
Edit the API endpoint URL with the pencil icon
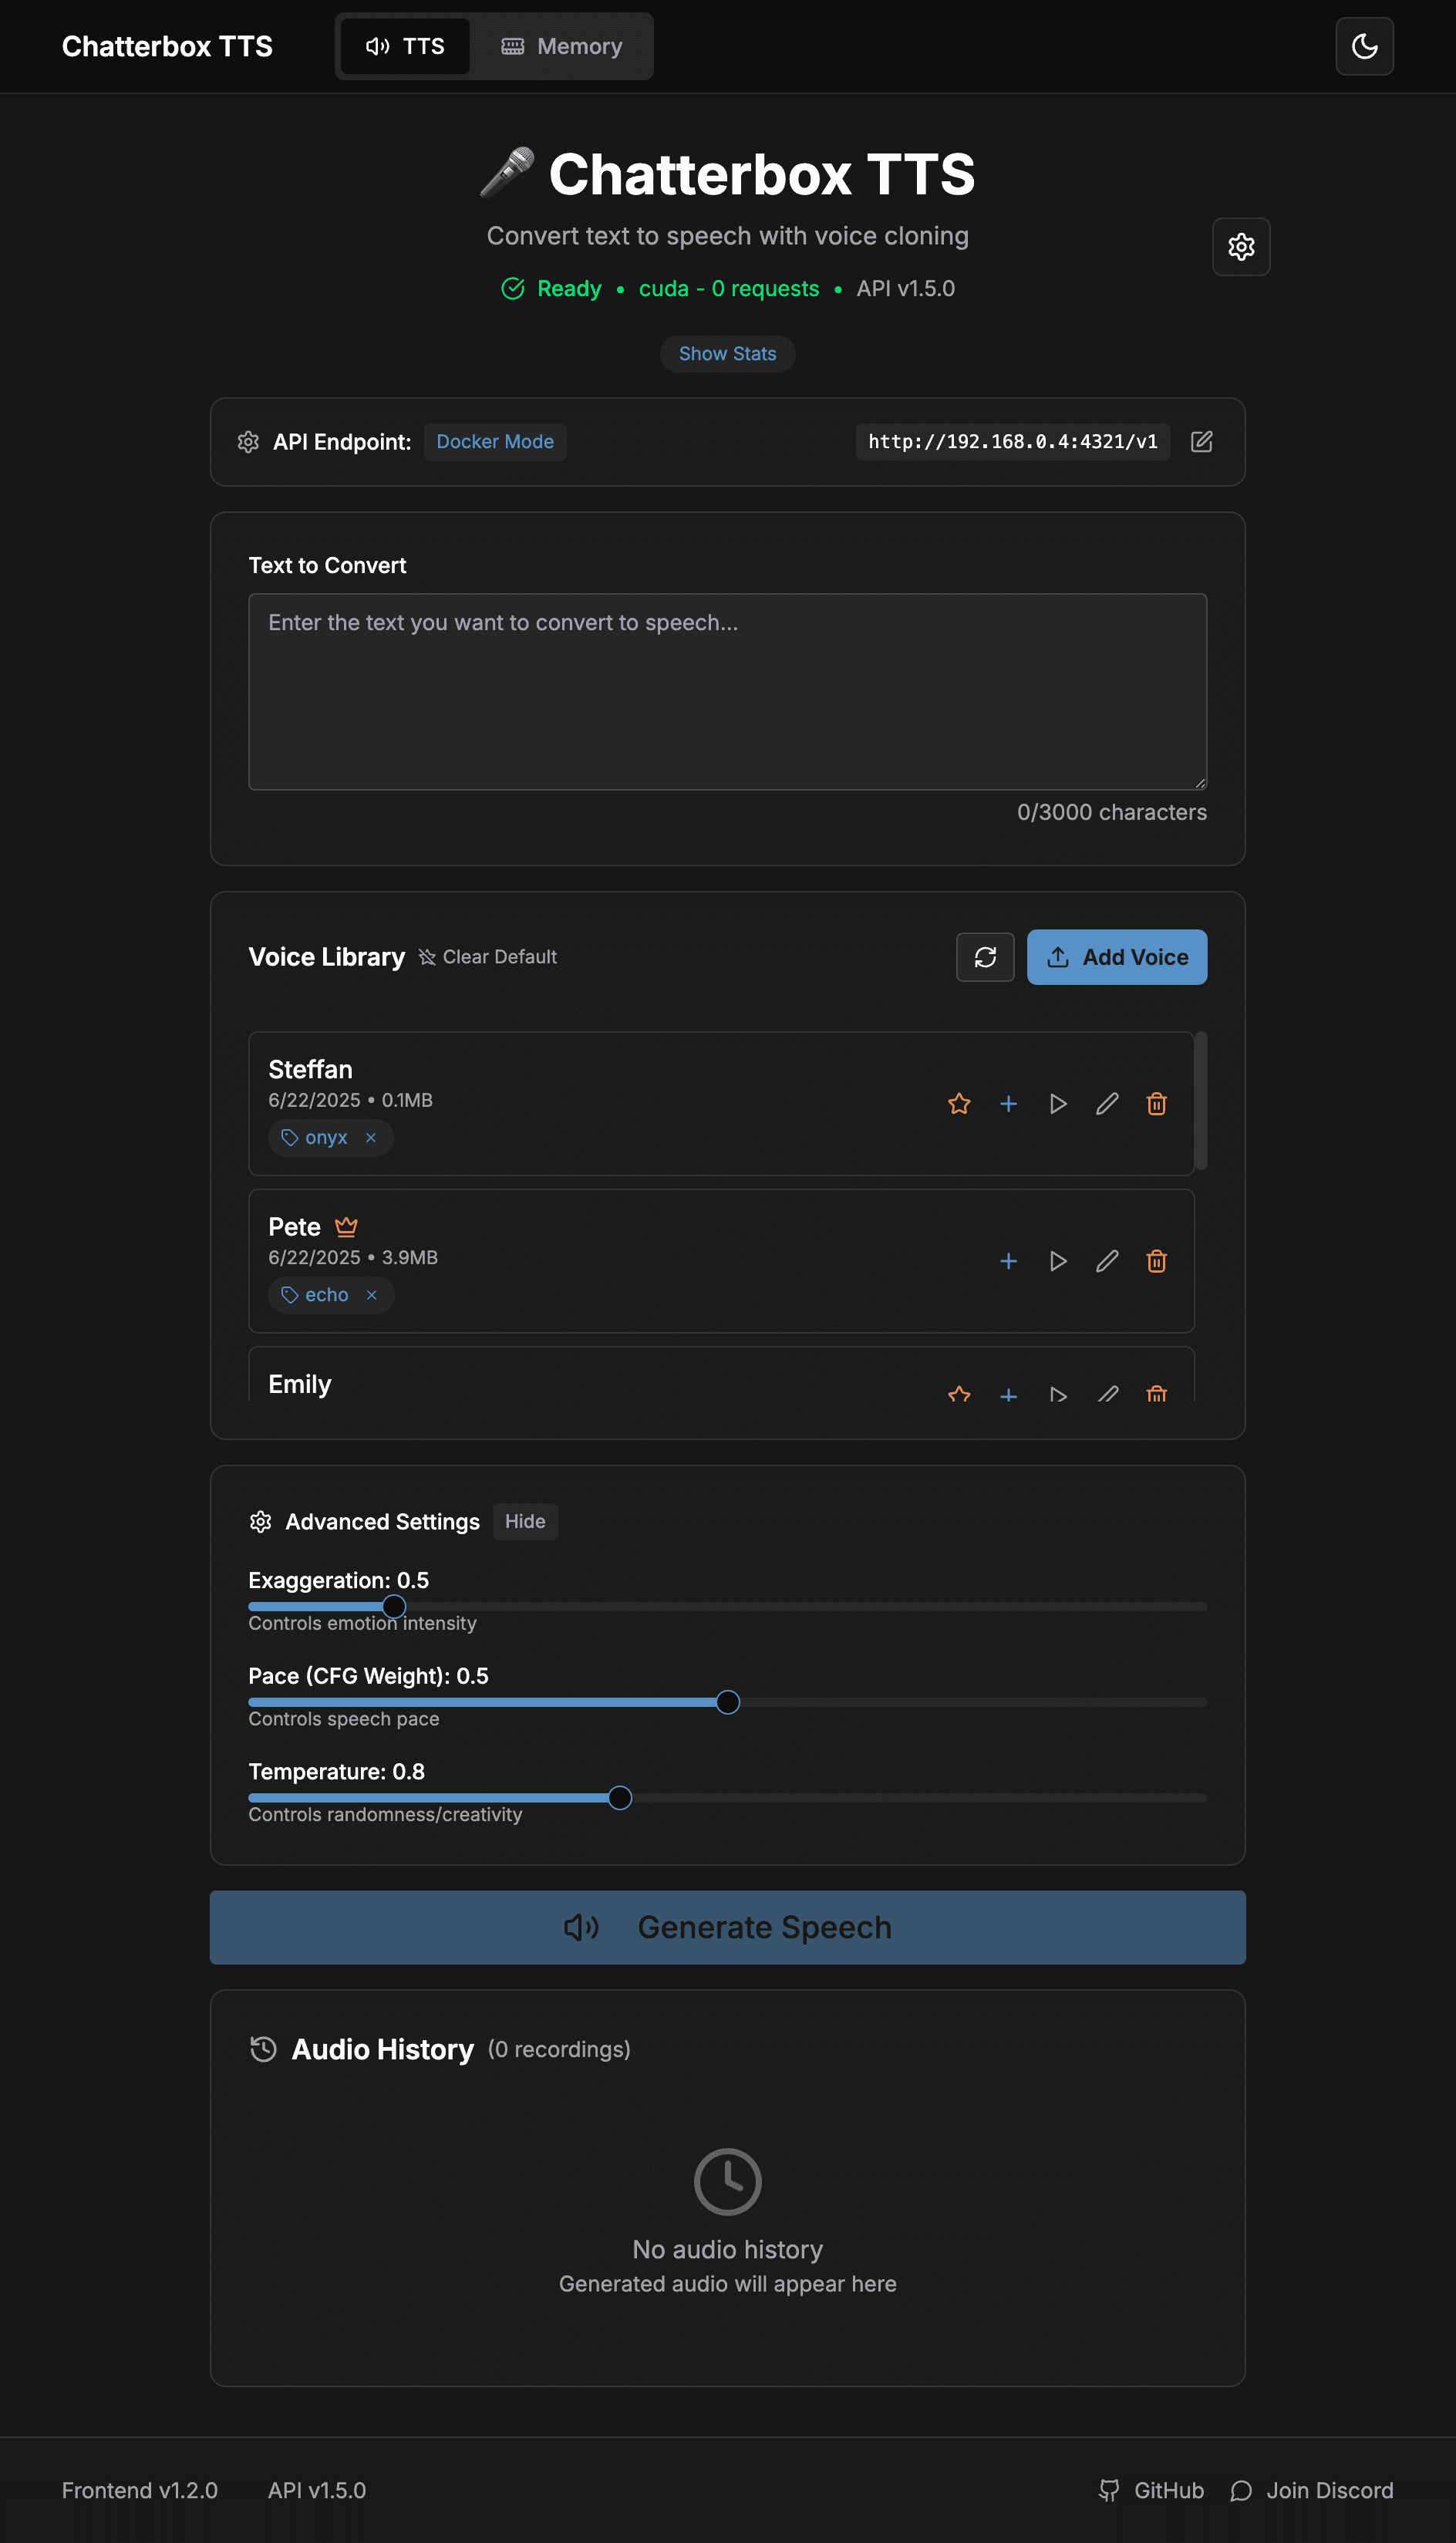pos(1201,441)
